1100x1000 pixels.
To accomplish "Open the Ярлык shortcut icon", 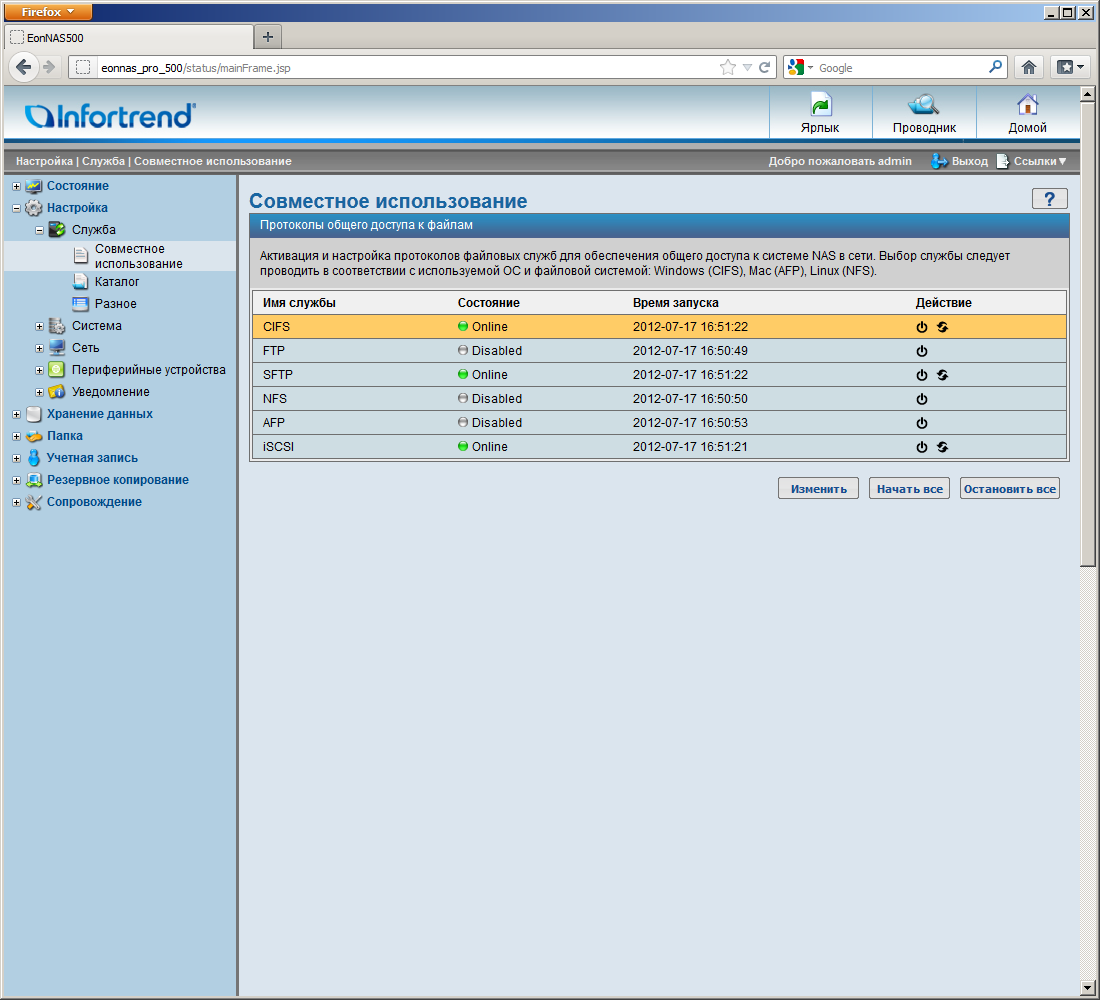I will 820,113.
